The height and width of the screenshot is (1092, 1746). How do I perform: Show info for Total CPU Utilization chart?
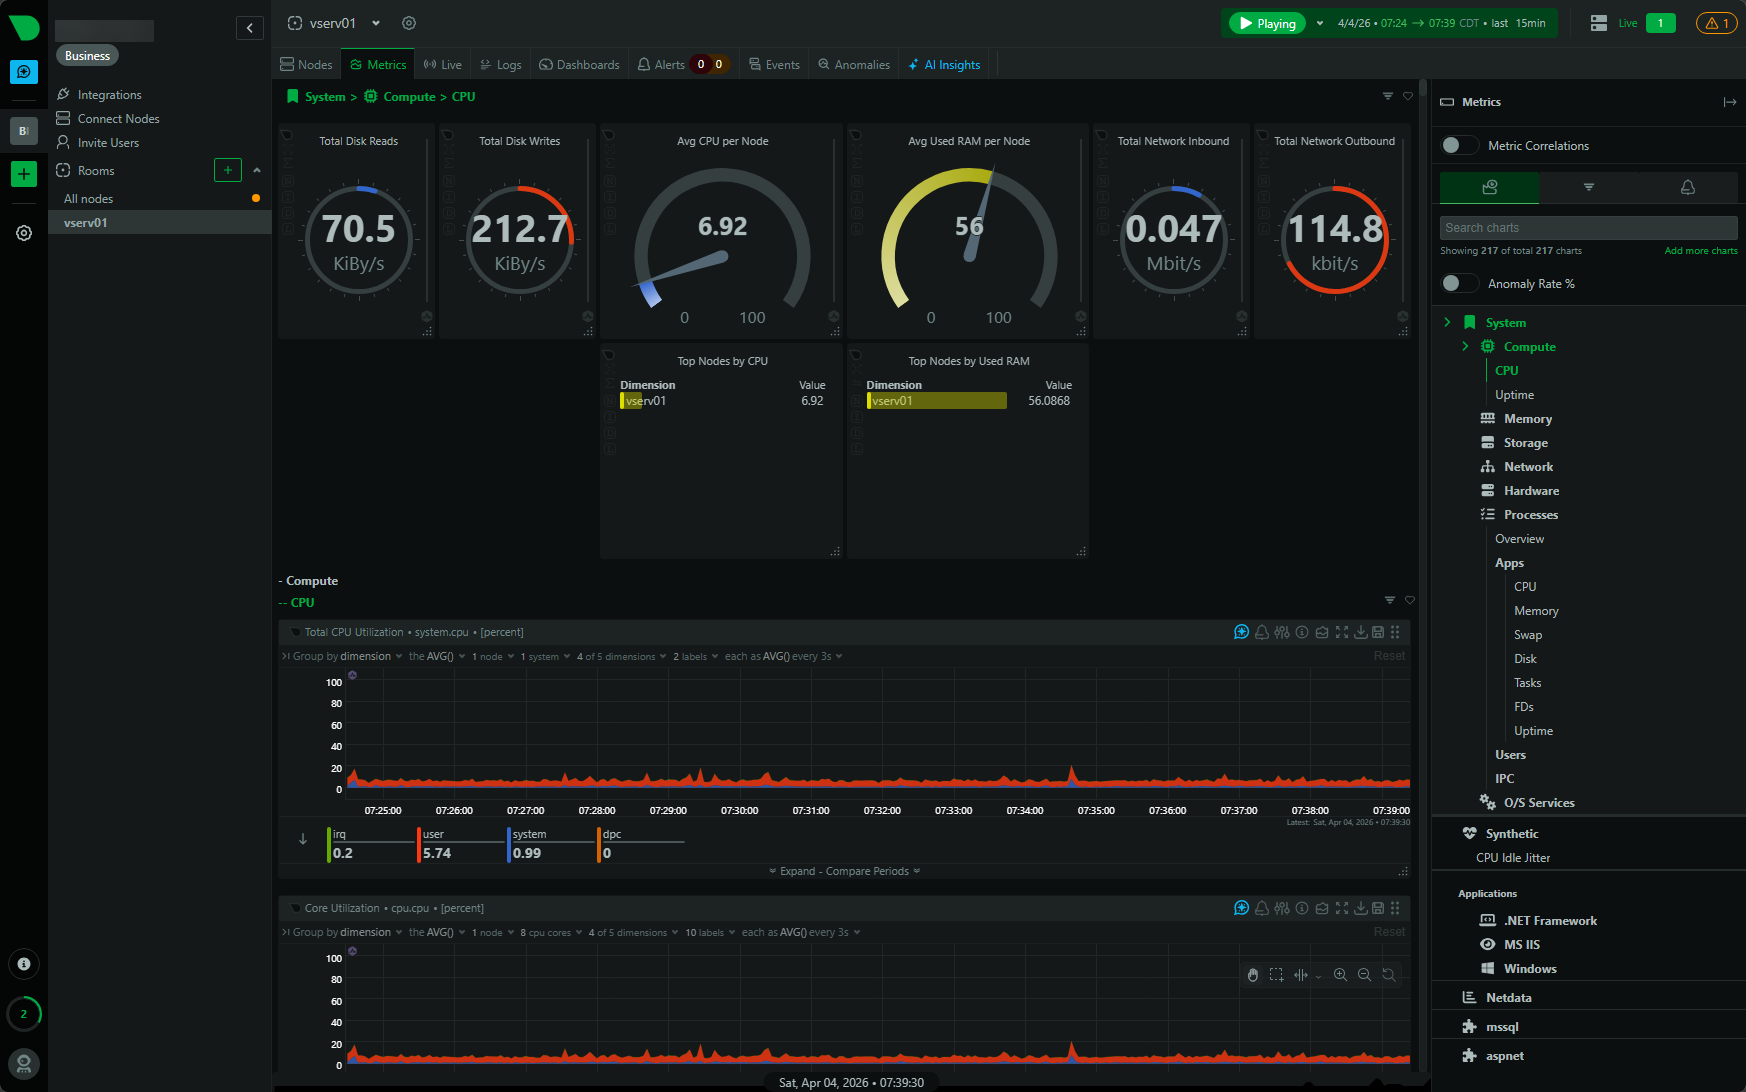[x=1302, y=632]
